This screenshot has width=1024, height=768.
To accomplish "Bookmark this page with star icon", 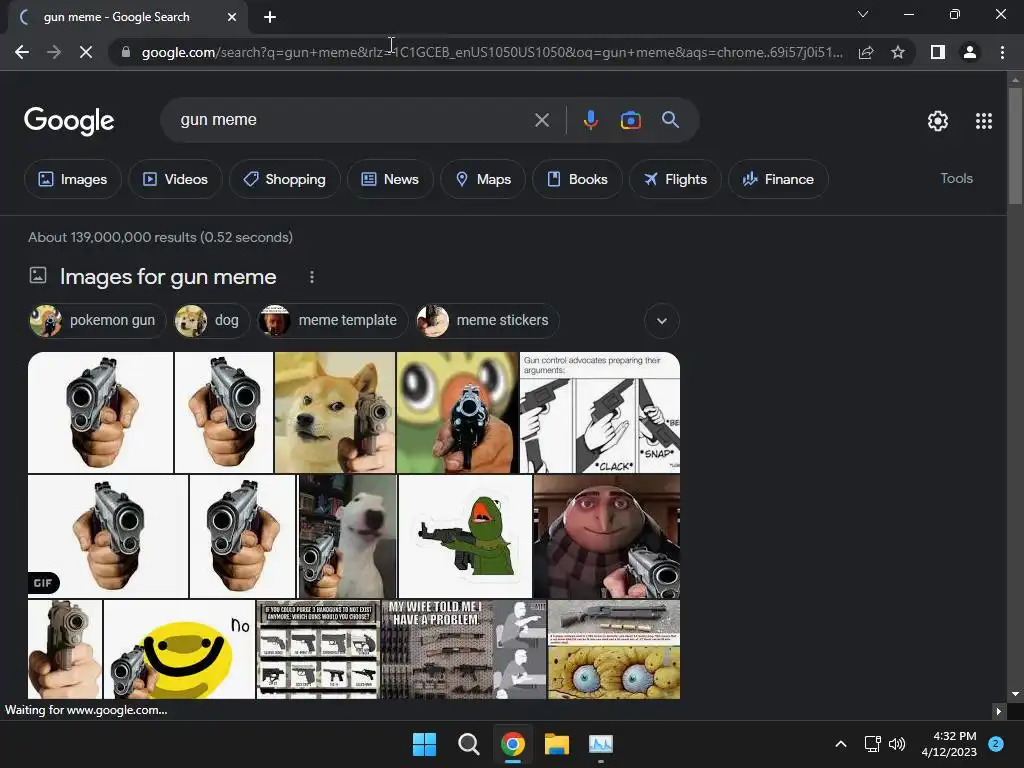I will coord(898,52).
